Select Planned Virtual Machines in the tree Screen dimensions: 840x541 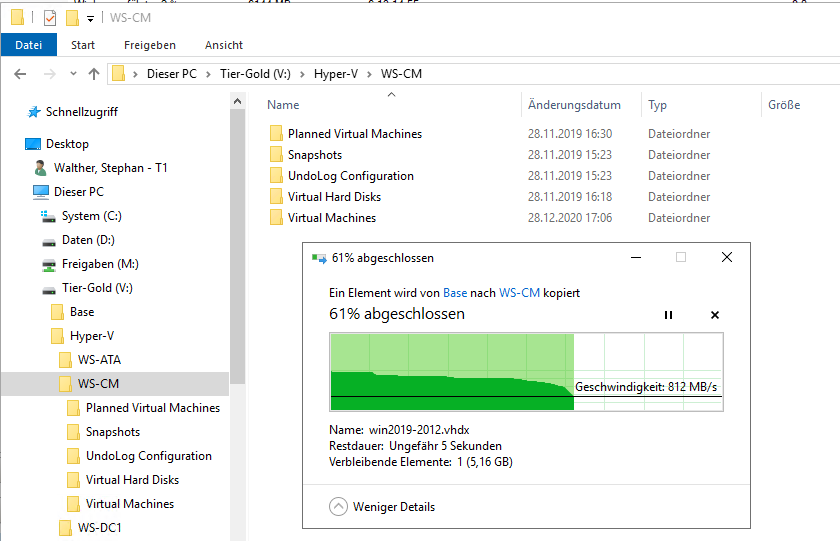coord(153,408)
